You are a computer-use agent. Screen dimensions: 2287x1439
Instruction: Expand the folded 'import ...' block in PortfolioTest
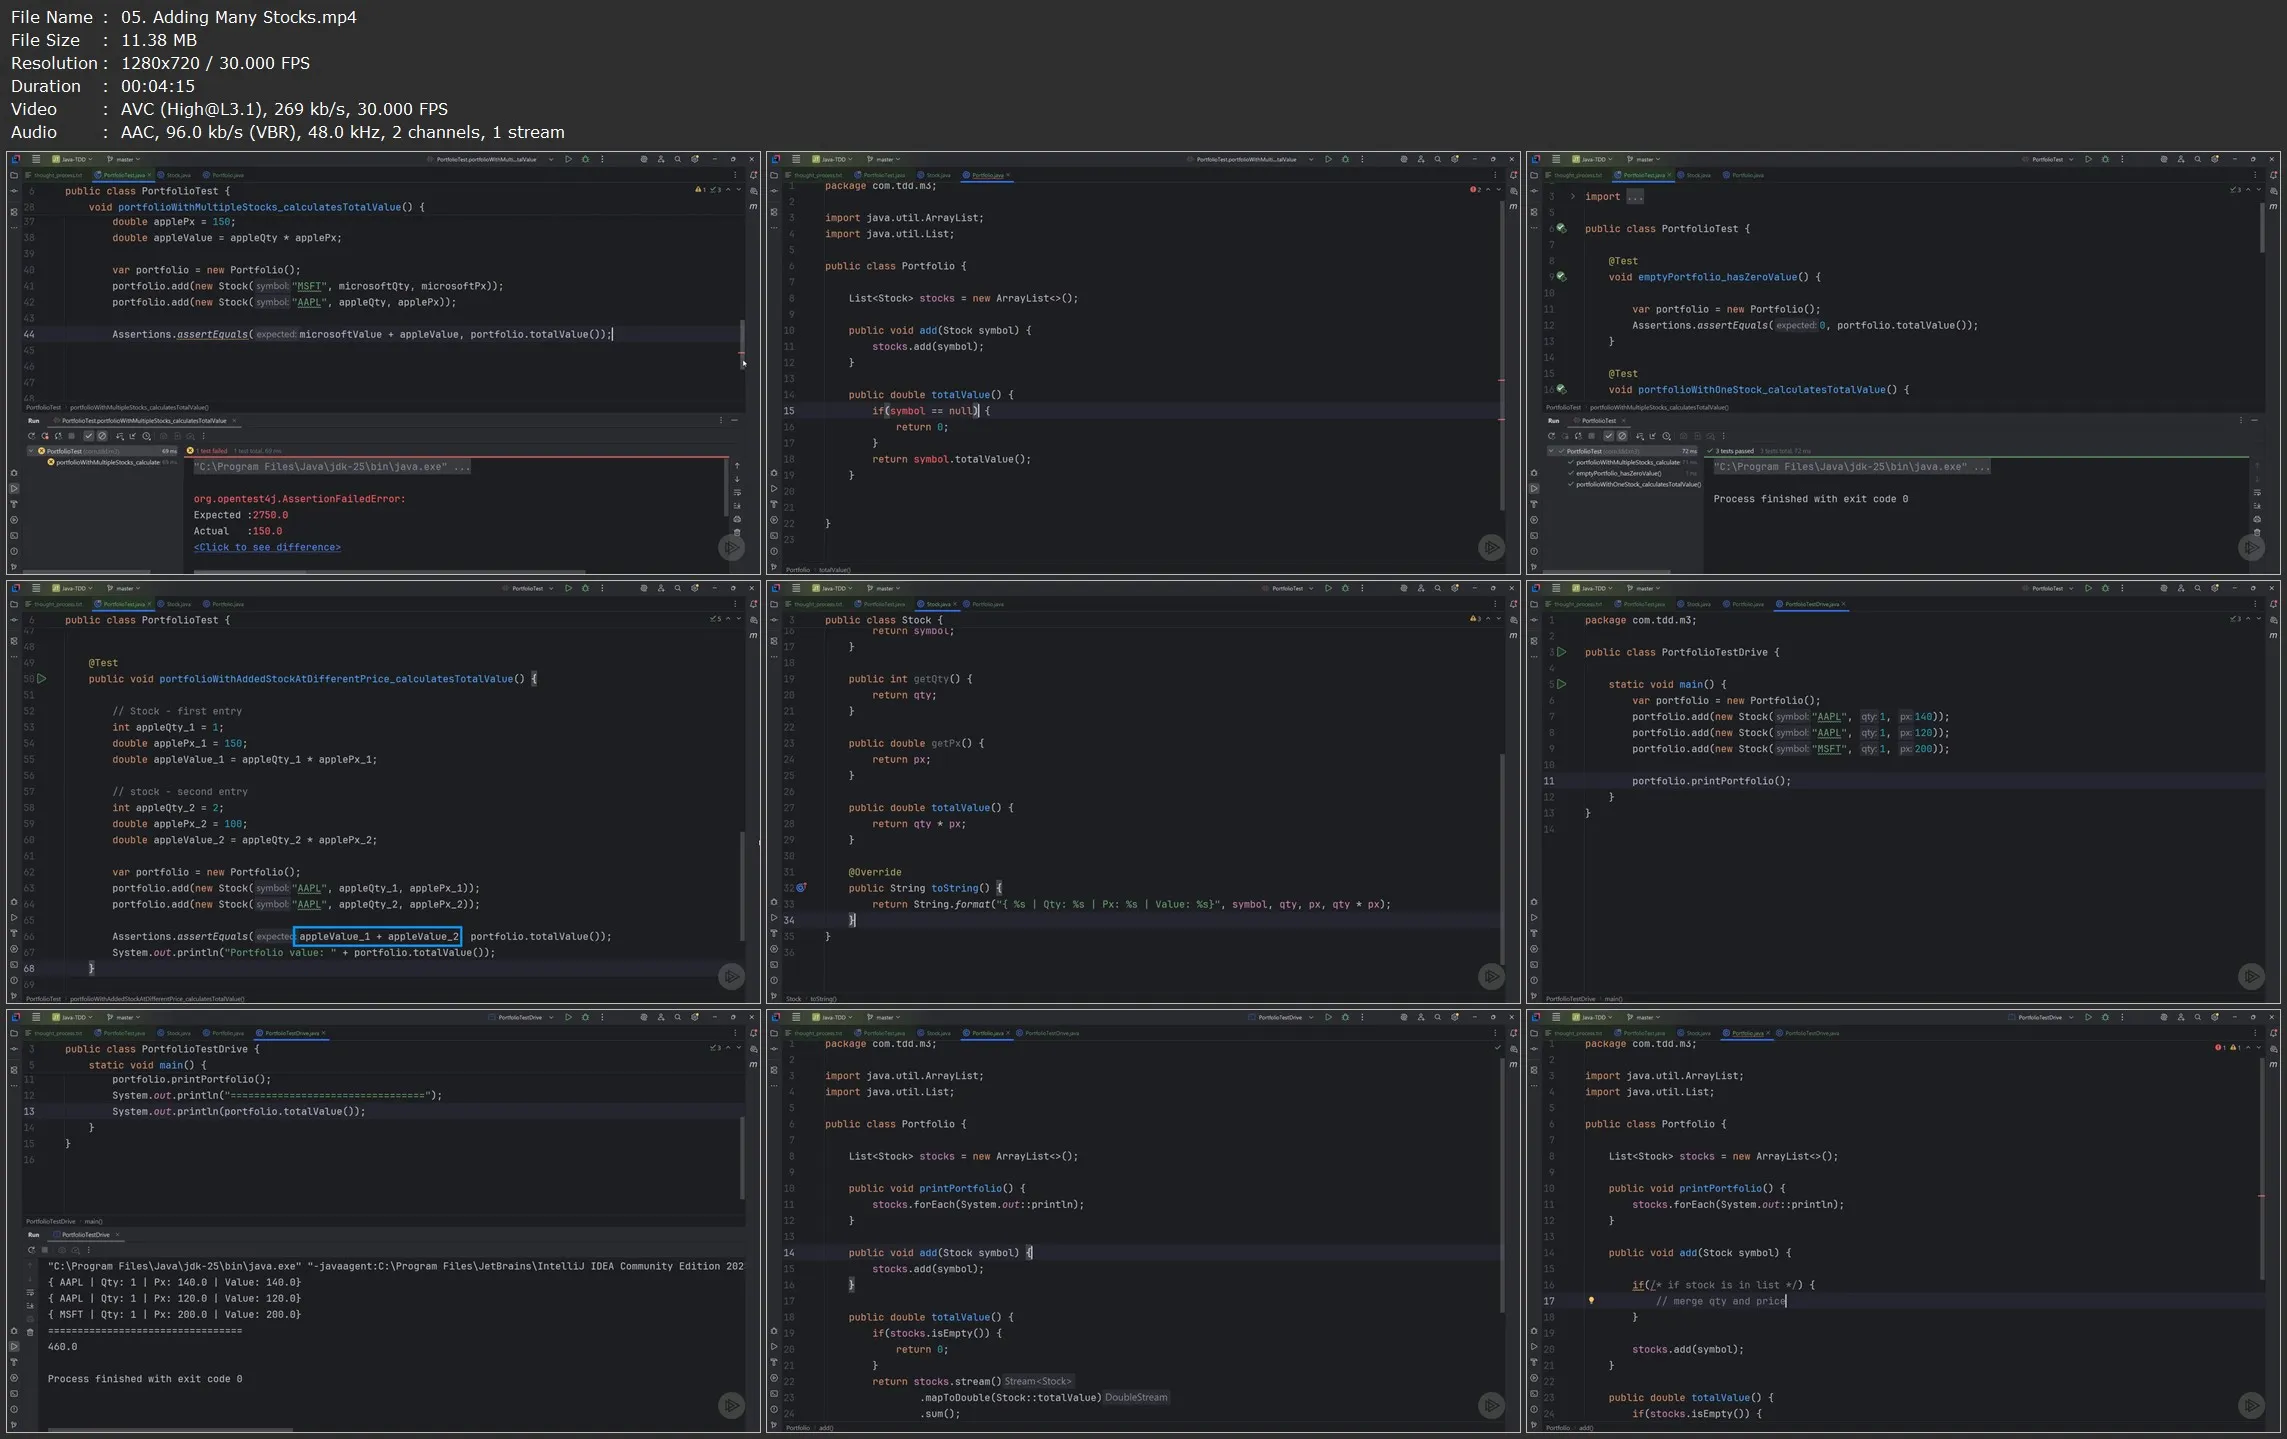coord(1573,197)
